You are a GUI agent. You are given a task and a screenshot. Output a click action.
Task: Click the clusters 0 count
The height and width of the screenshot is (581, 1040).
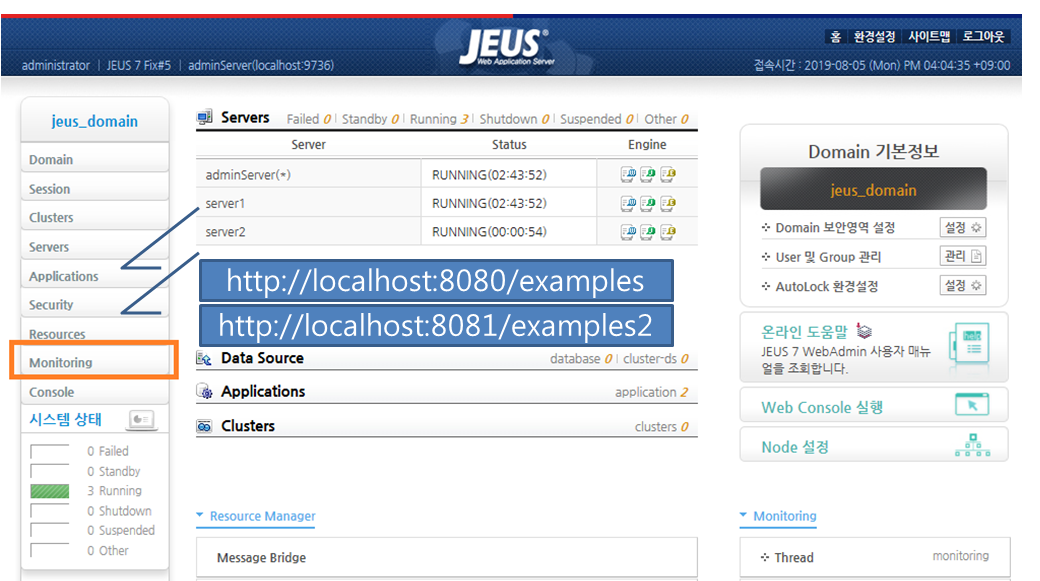[x=661, y=426]
